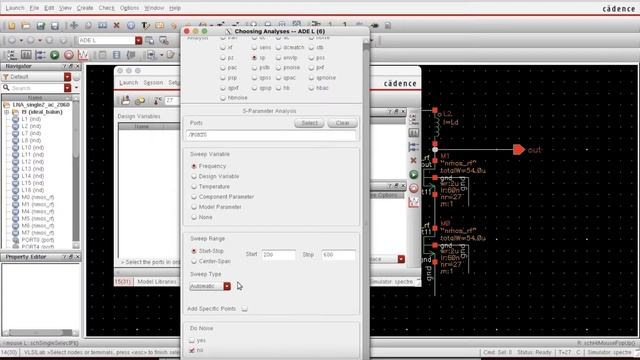The height and width of the screenshot is (360, 640).
Task: Click the Edit Variables icon in main toolbar
Action: pyautogui.click(x=26, y=55)
